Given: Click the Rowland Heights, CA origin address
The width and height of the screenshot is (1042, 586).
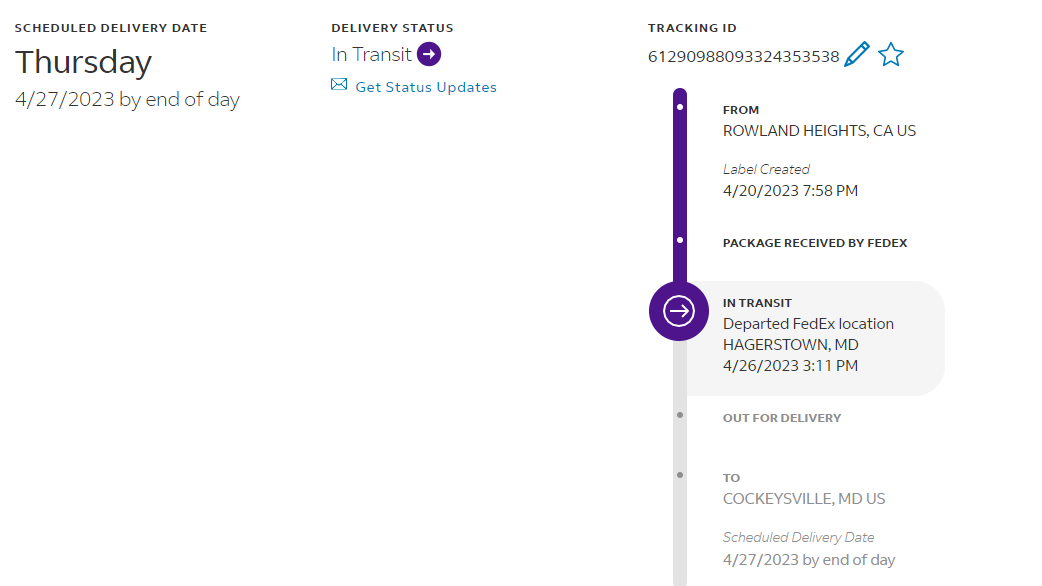Looking at the screenshot, I should pyautogui.click(x=819, y=131).
